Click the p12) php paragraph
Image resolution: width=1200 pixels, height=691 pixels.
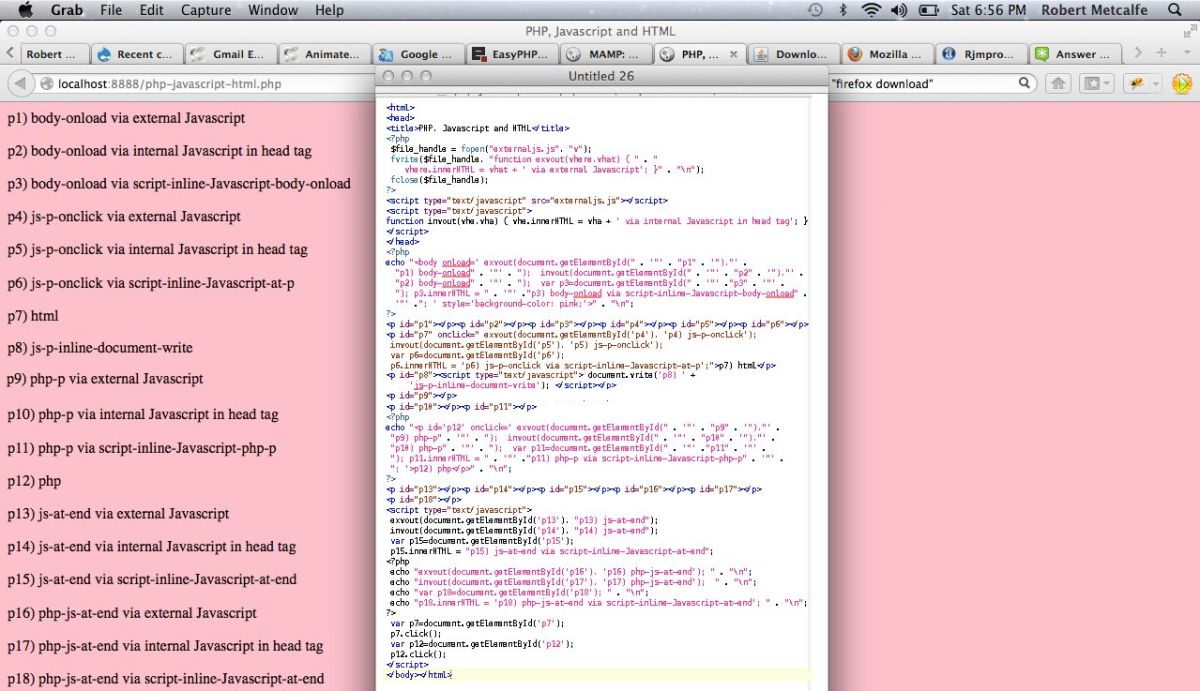click(34, 481)
